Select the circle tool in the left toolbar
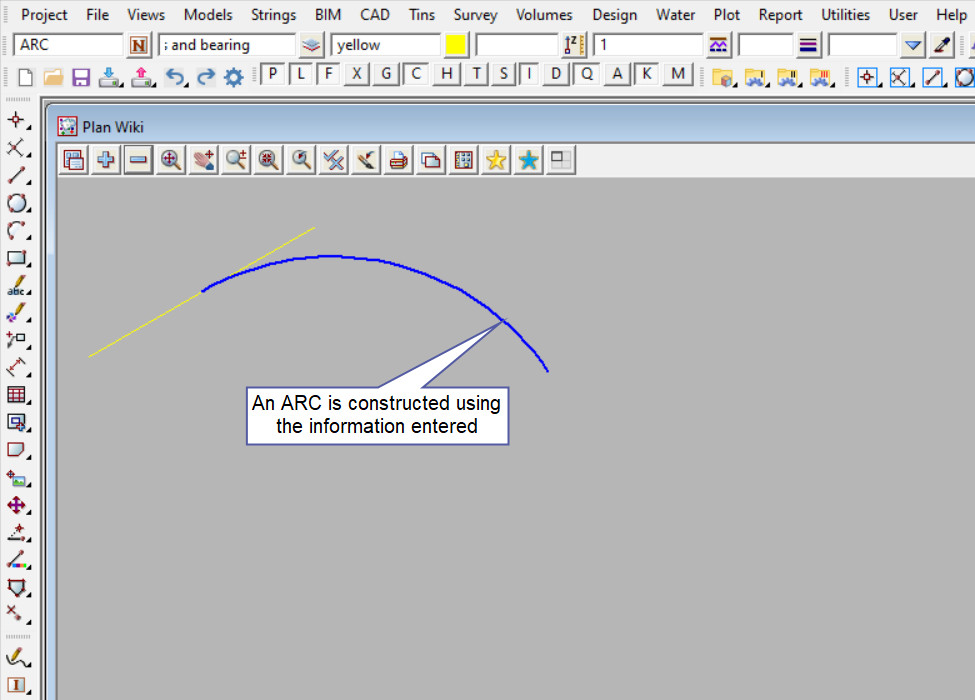 click(16, 204)
